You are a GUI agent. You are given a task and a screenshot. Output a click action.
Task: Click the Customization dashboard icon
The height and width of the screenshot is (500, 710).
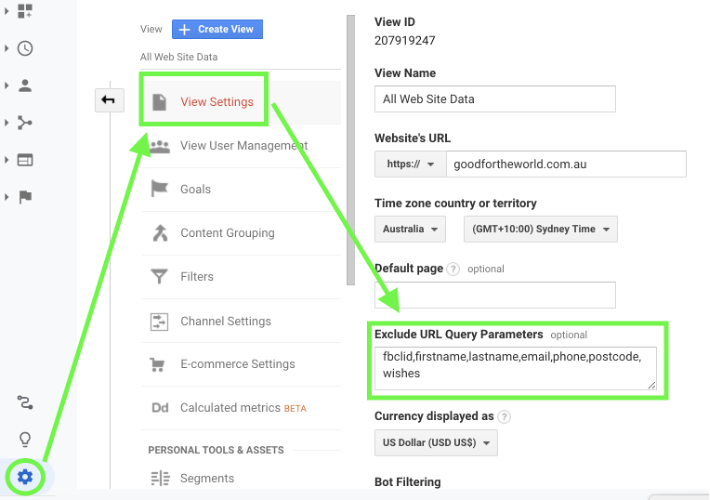tap(25, 11)
